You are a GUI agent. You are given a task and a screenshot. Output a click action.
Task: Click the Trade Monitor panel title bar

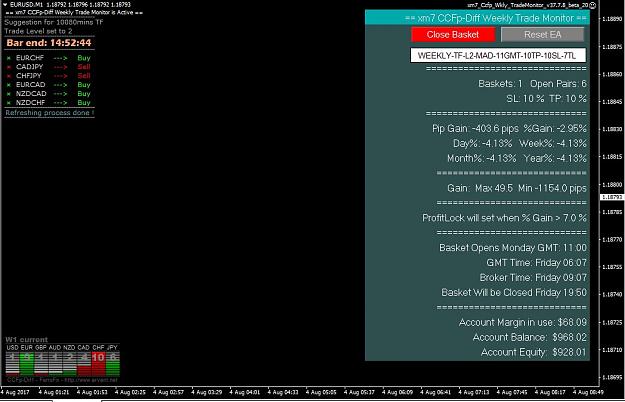point(477,18)
